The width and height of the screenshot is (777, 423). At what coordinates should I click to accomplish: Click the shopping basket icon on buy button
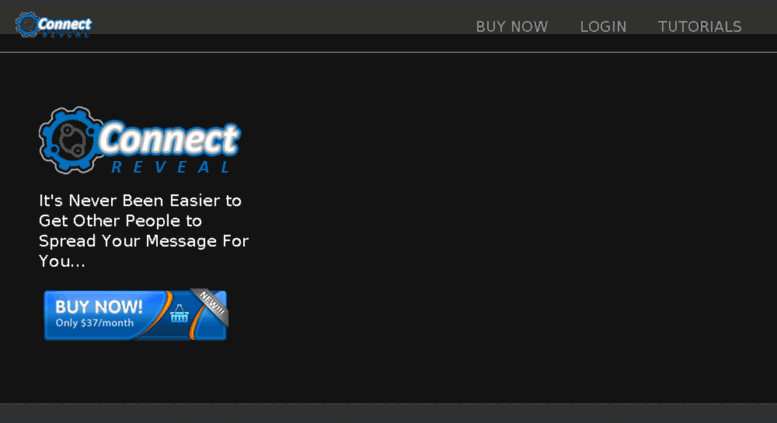point(179,314)
